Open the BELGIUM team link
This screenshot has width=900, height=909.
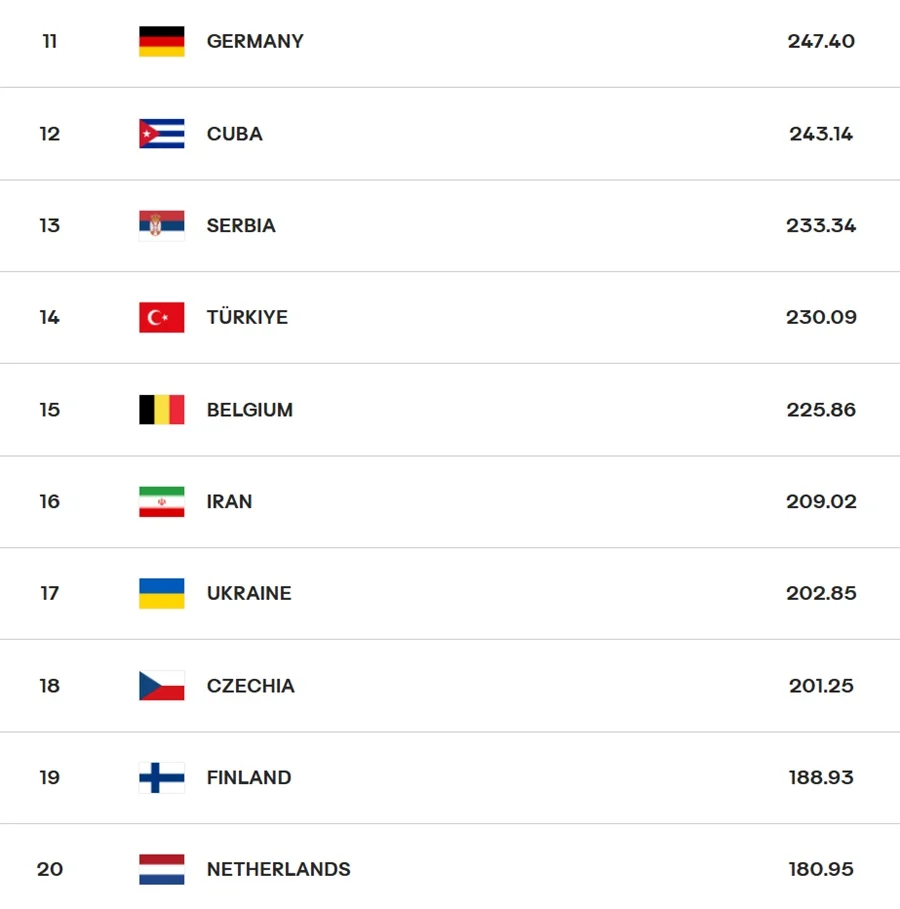(x=250, y=410)
